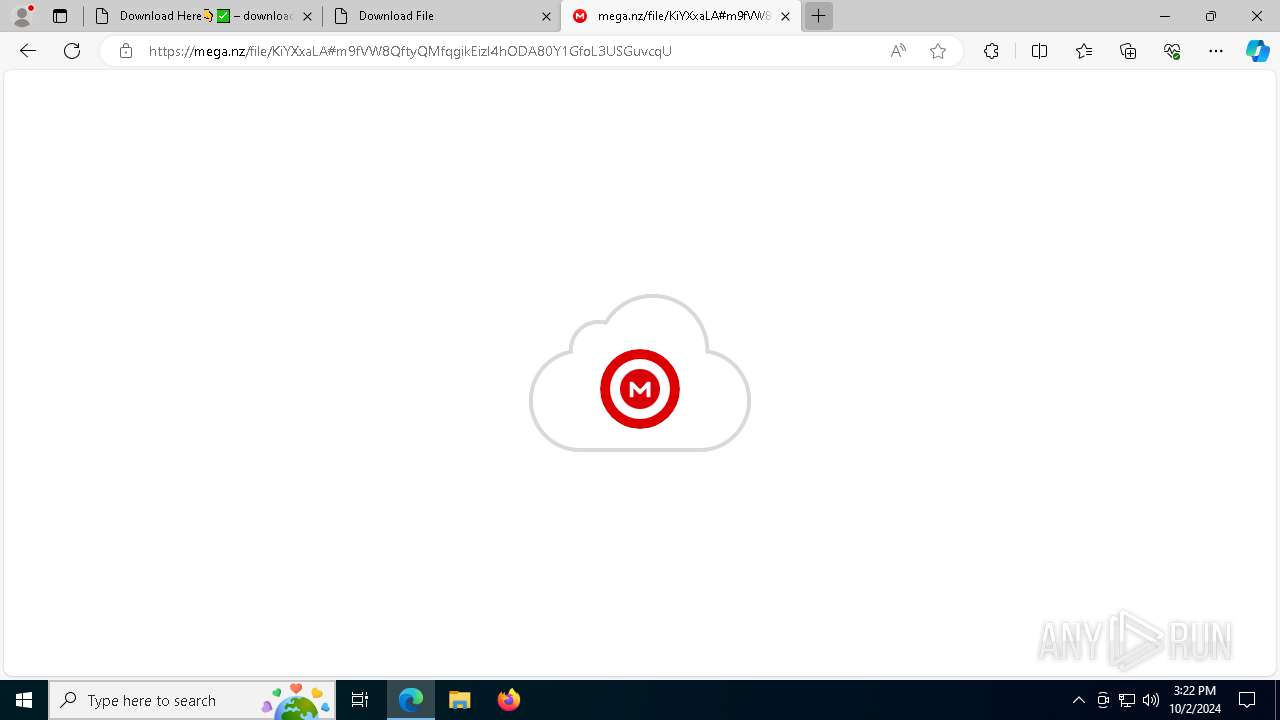The height and width of the screenshot is (720, 1280).
Task: Open the clock showing 3:22 PM
Action: point(1195,700)
